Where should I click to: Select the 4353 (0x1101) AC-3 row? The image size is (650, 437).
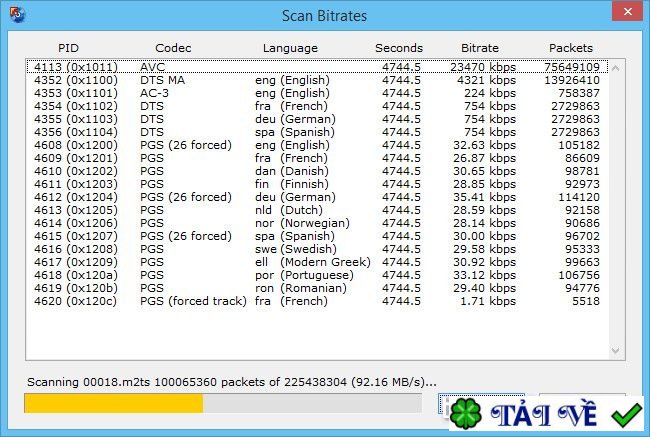[317, 93]
